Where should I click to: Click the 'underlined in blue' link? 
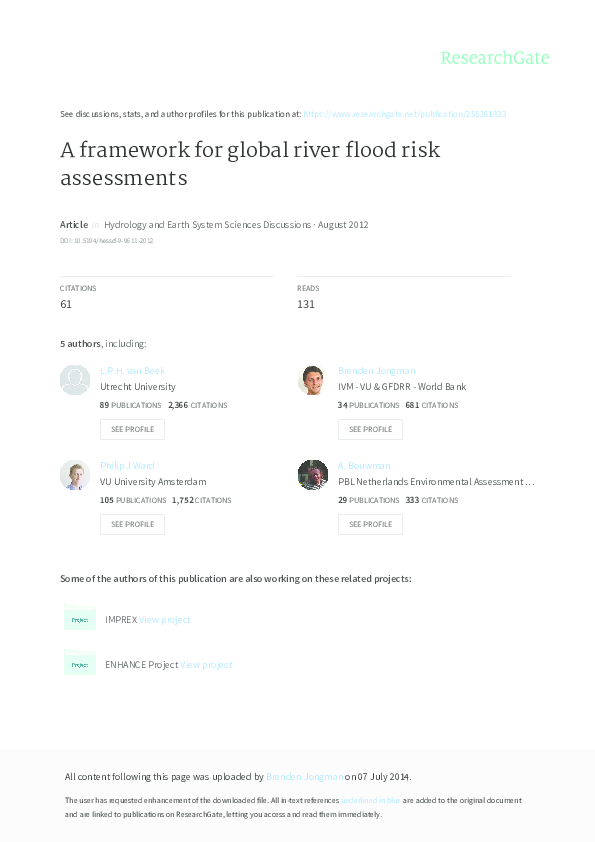(369, 800)
